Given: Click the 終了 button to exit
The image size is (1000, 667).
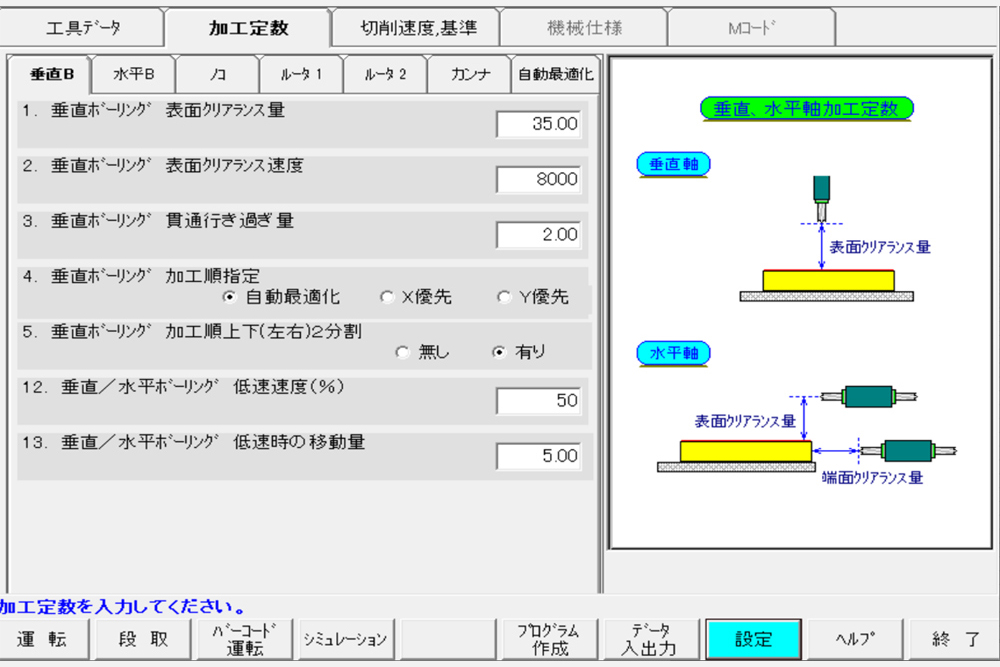Looking at the screenshot, I should click(x=955, y=640).
